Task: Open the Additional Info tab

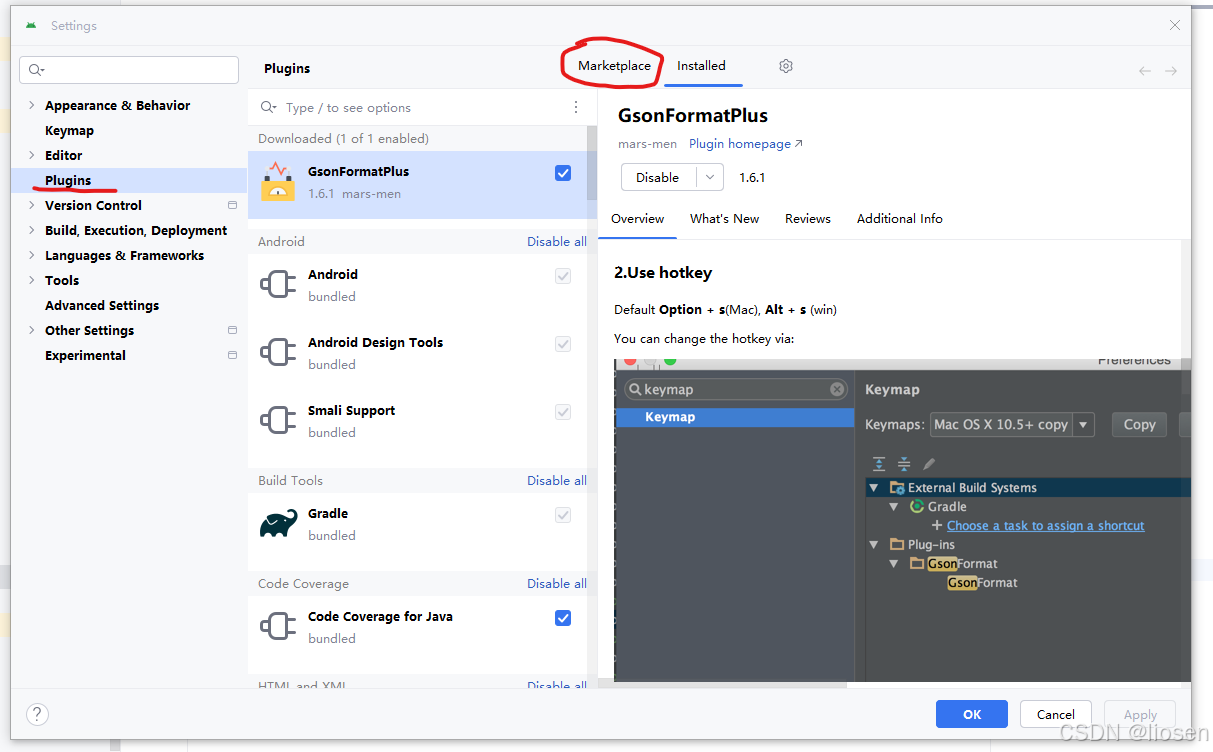Action: tap(900, 218)
